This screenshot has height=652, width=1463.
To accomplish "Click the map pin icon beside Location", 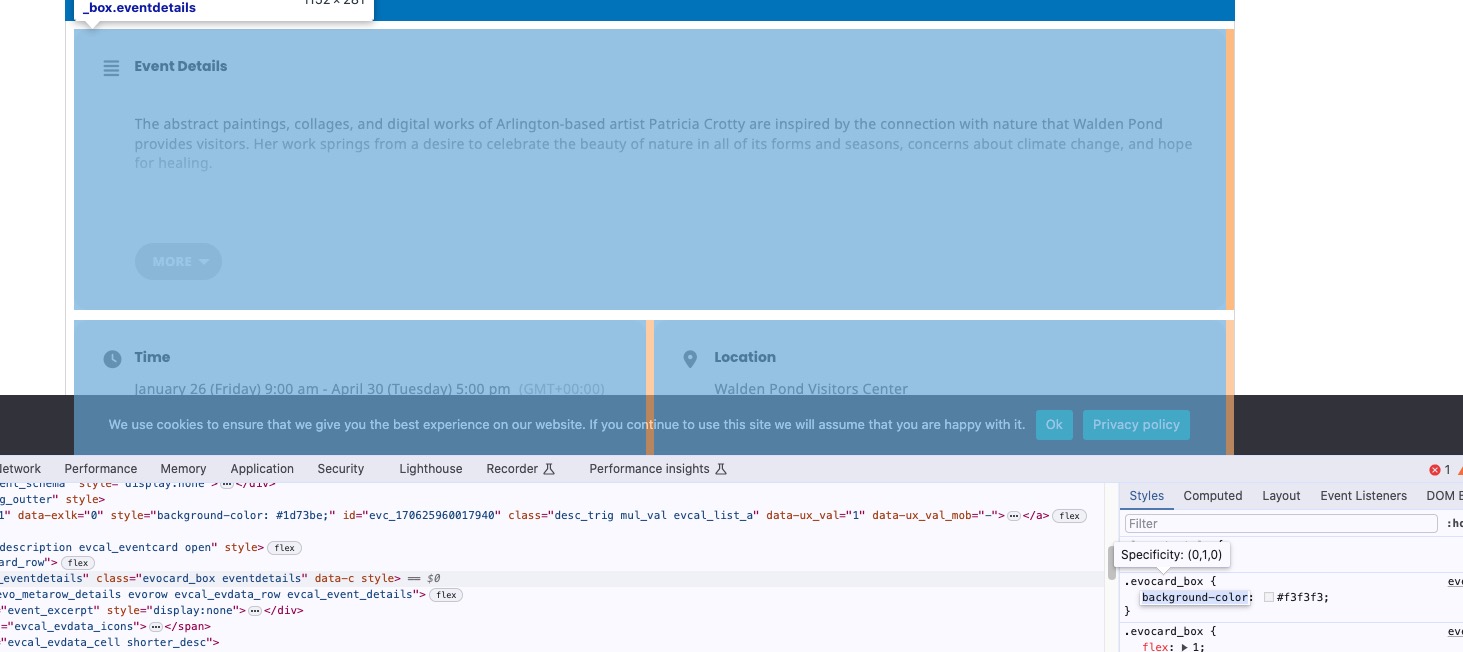I will click(690, 358).
